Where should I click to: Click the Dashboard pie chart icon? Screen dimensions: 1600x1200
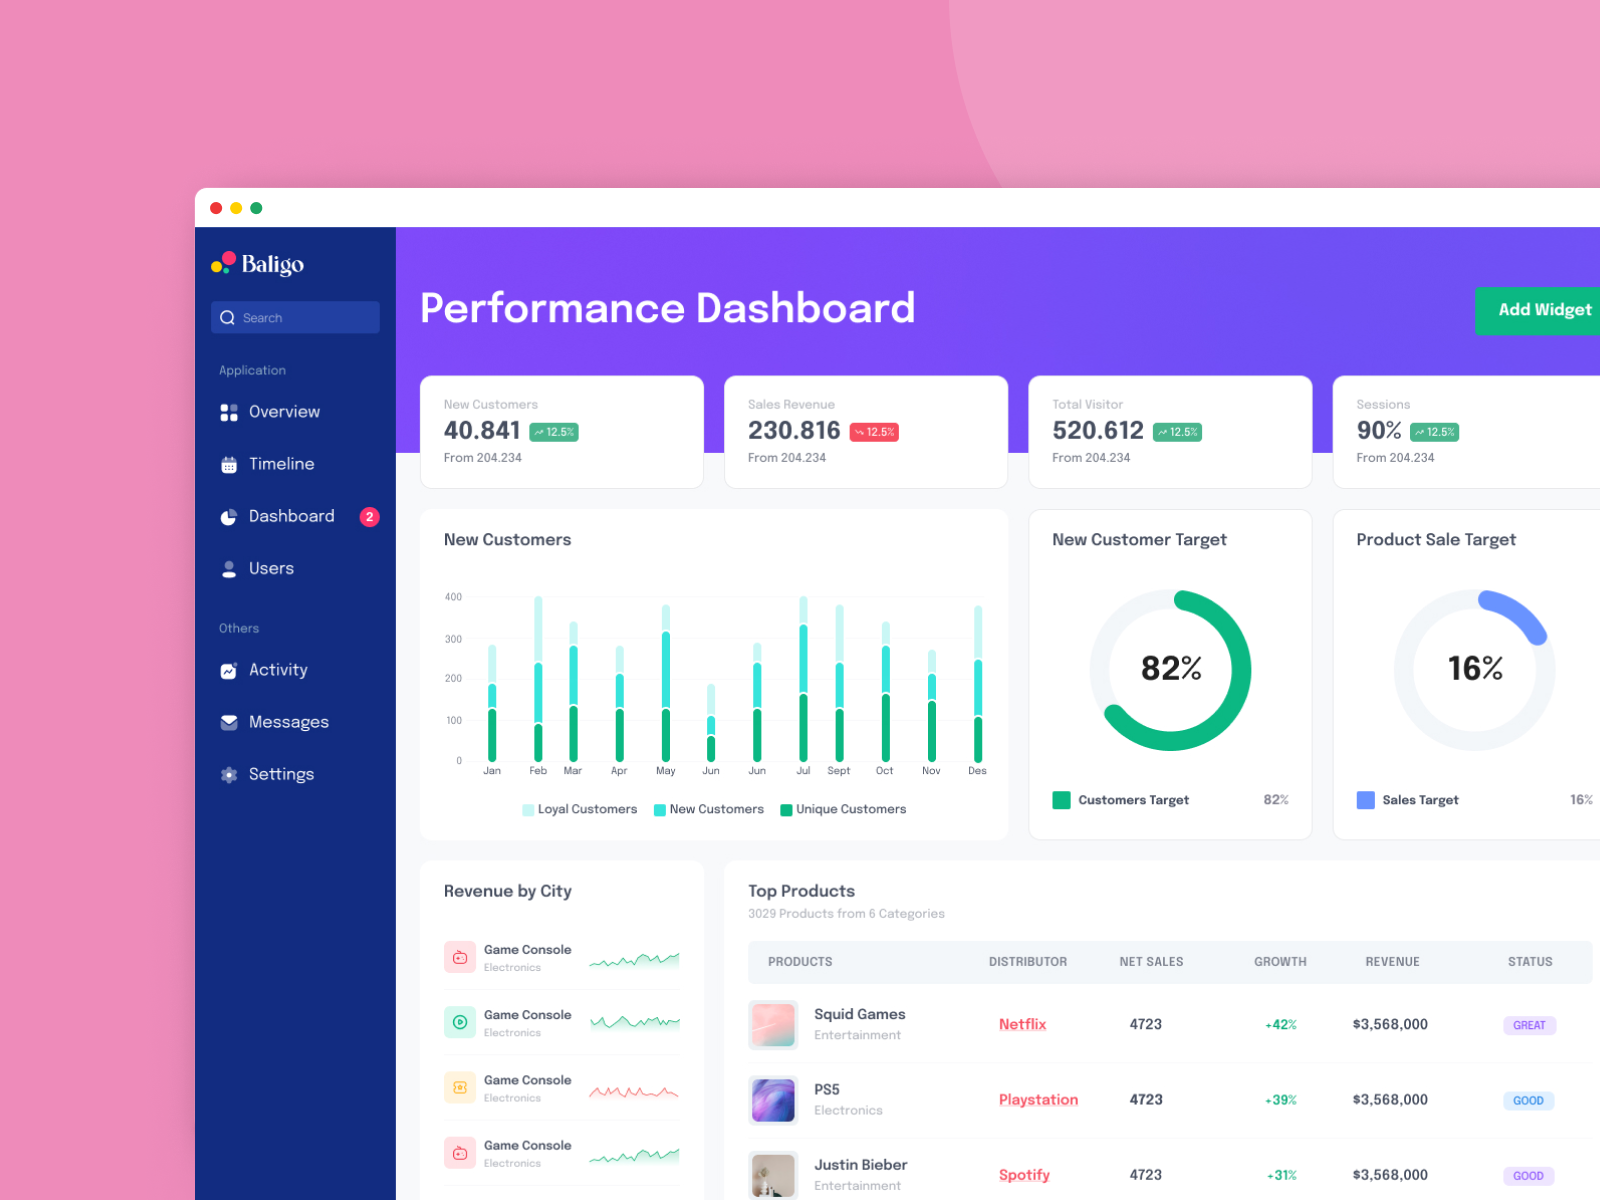point(228,516)
